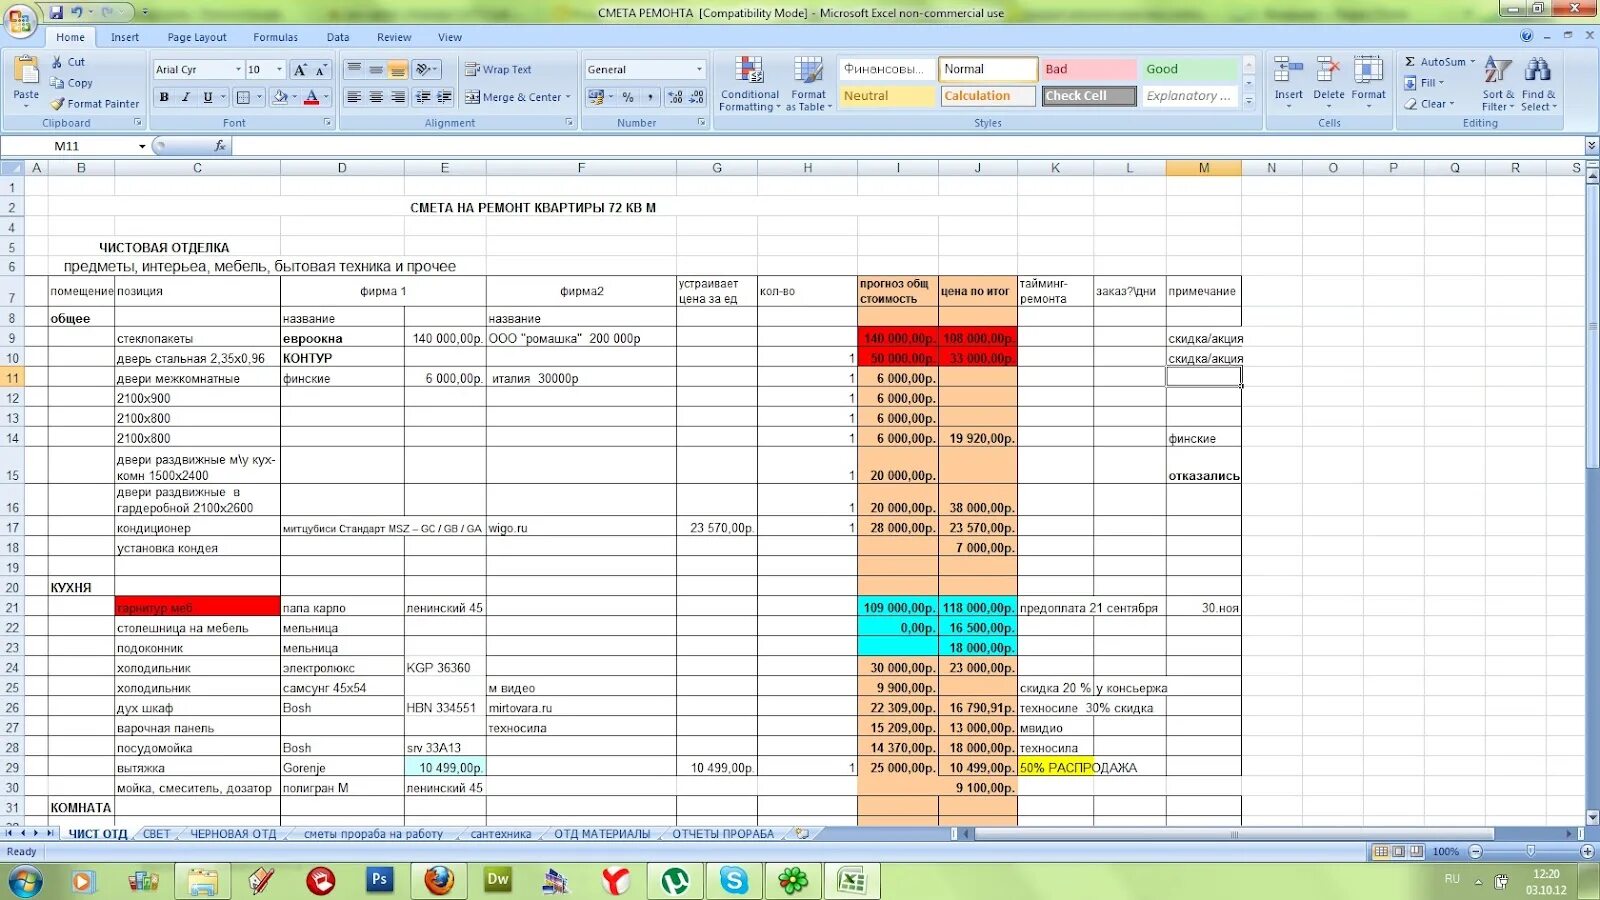Decrease the cell indent
This screenshot has width=1600, height=900.
[423, 97]
